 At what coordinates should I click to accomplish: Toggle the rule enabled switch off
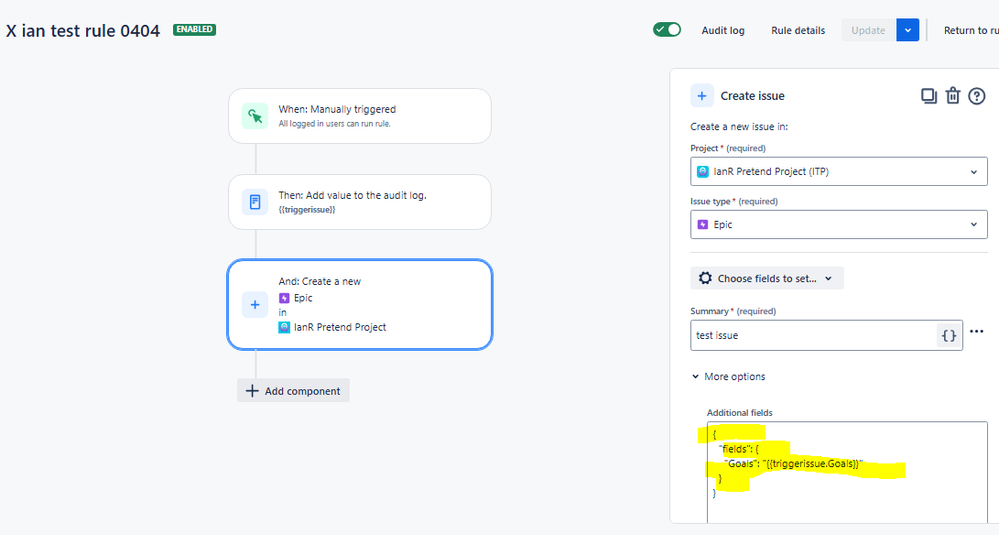666,29
